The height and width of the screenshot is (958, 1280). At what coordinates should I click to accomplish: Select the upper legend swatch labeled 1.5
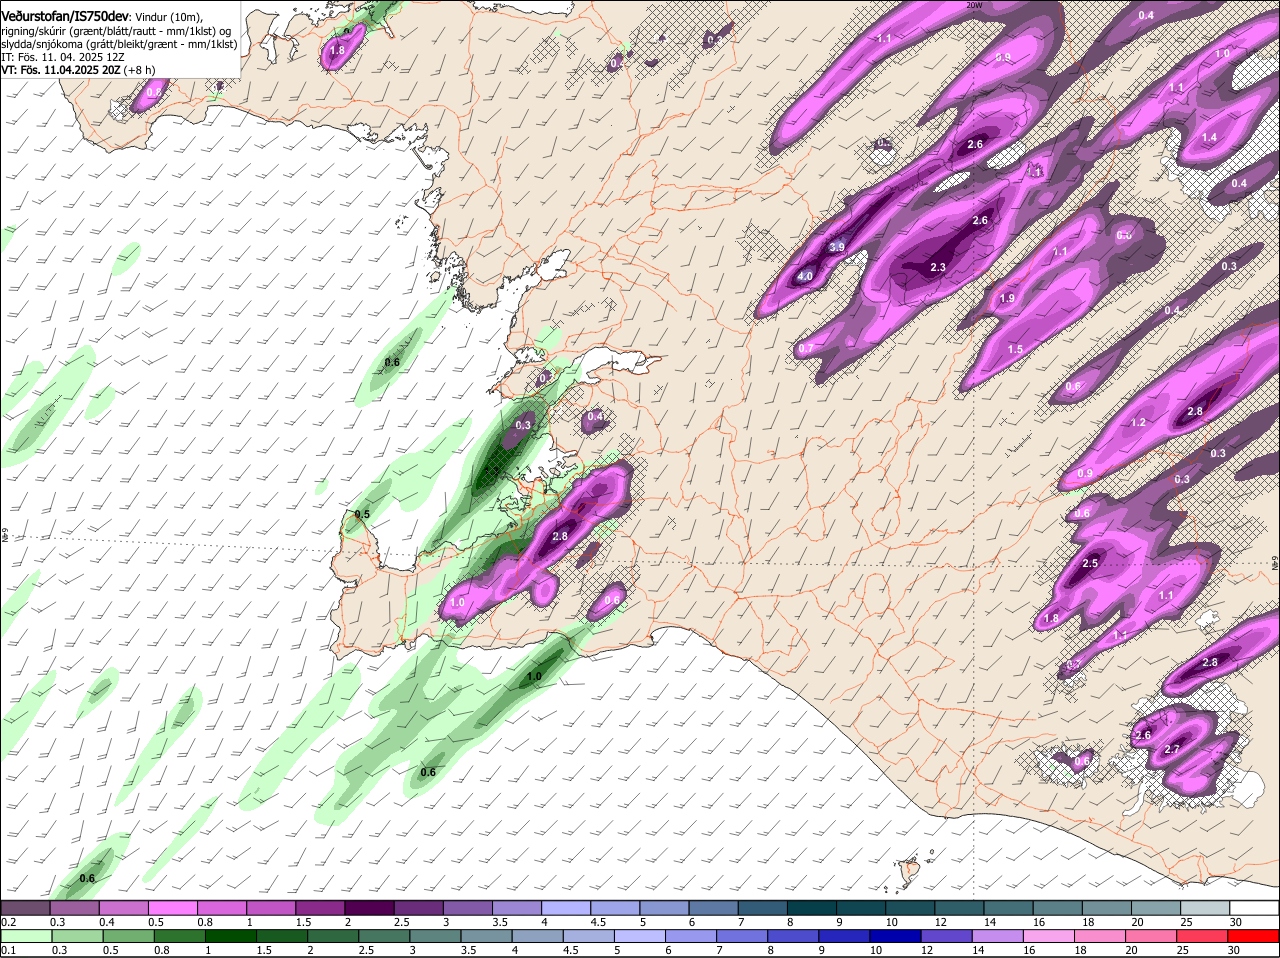[x=320, y=907]
